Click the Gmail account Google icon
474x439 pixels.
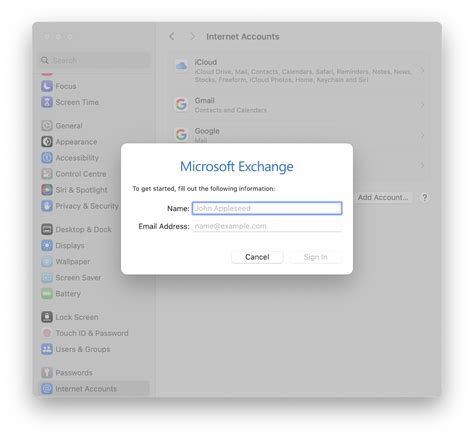tap(181, 104)
